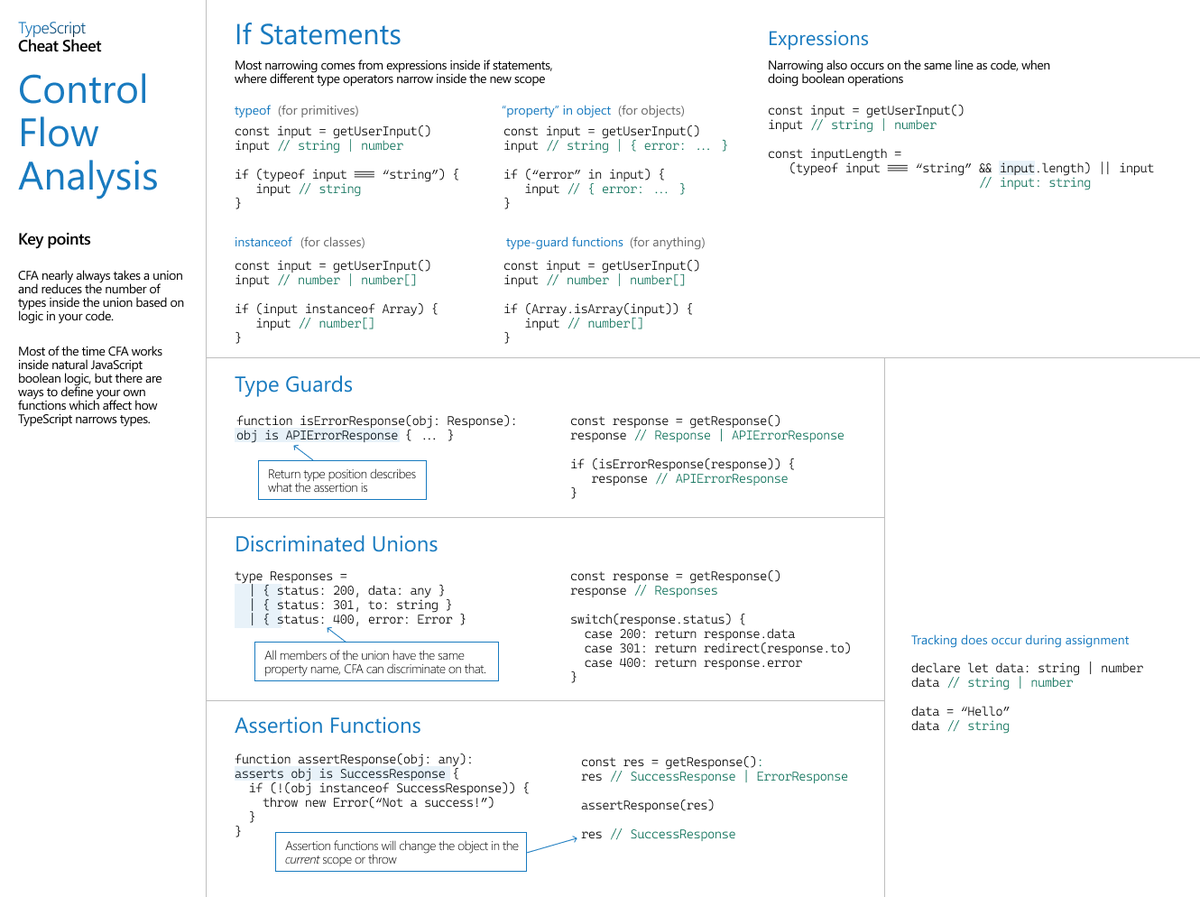Select the "property in object" label
This screenshot has height=897, width=1200.
556,110
